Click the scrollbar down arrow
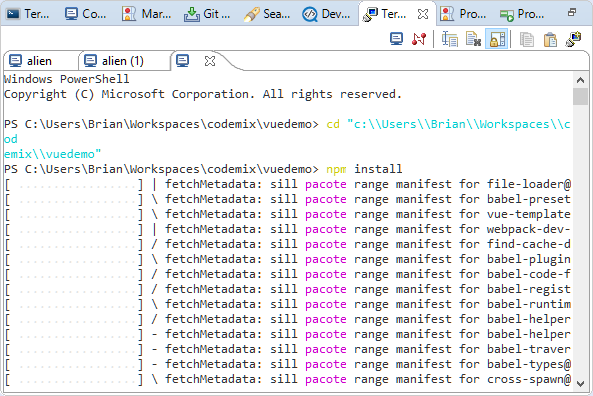593x396 pixels. pos(581,384)
